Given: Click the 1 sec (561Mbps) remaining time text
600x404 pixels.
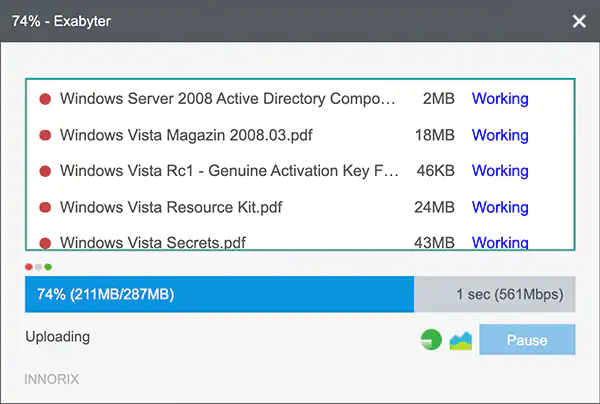Looking at the screenshot, I should point(510,294).
